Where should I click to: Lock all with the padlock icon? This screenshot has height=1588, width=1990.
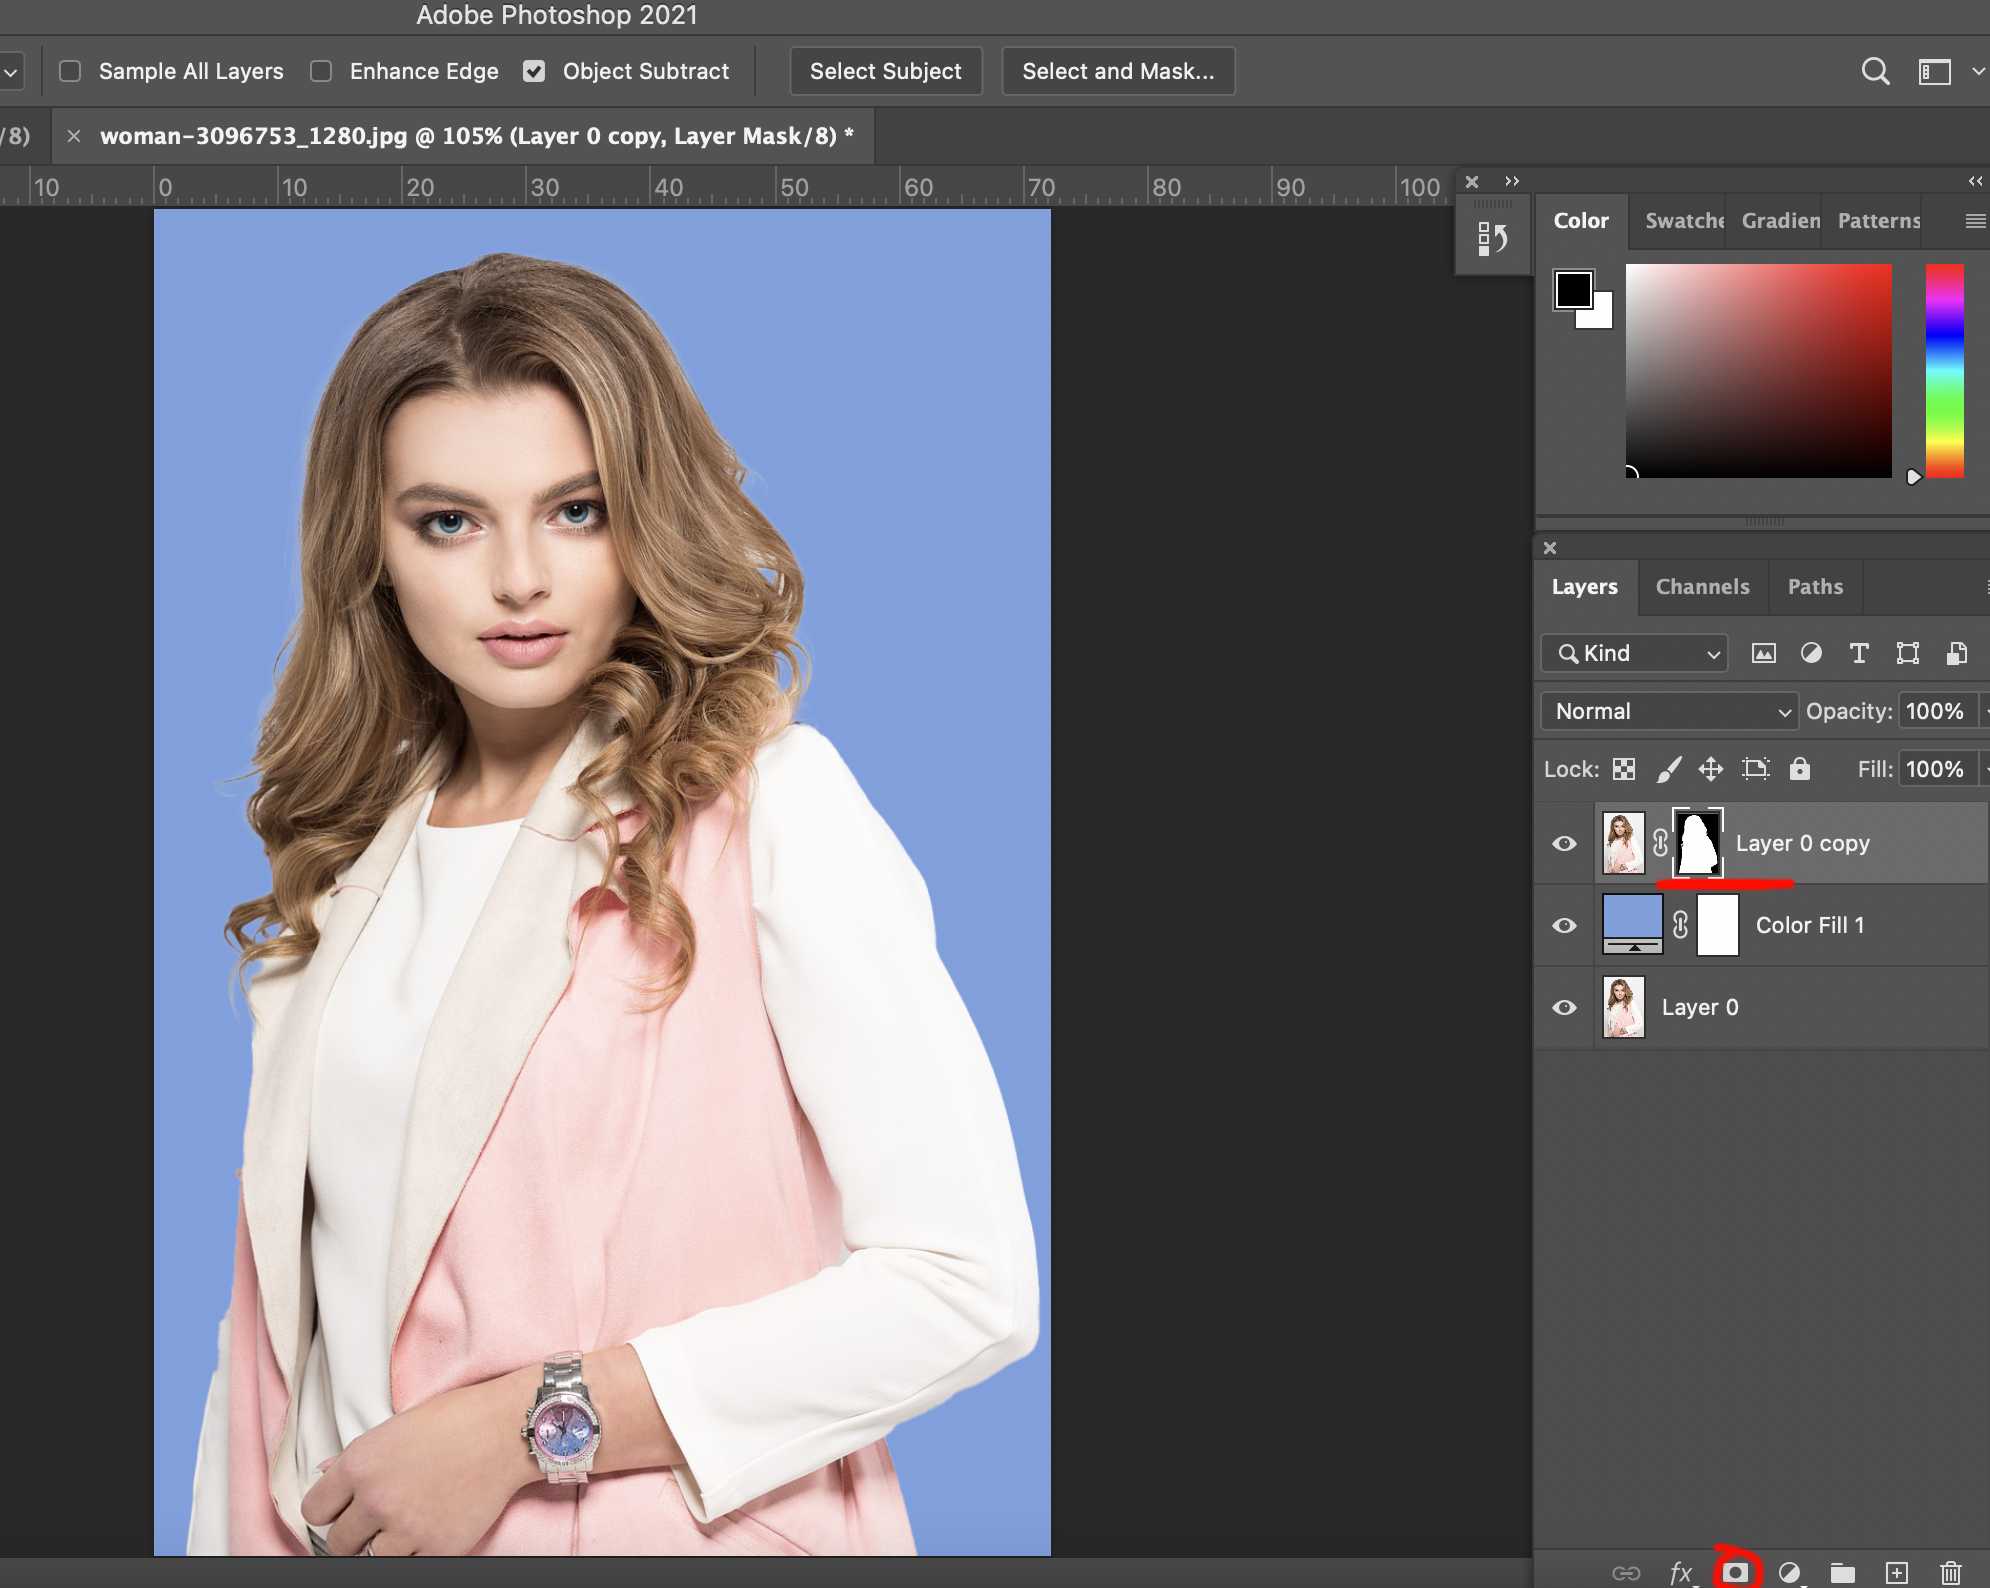point(1799,768)
